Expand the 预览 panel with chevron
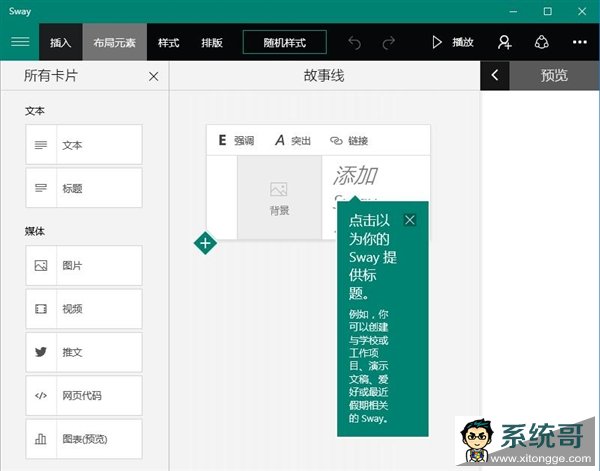This screenshot has width=600, height=471. point(495,75)
